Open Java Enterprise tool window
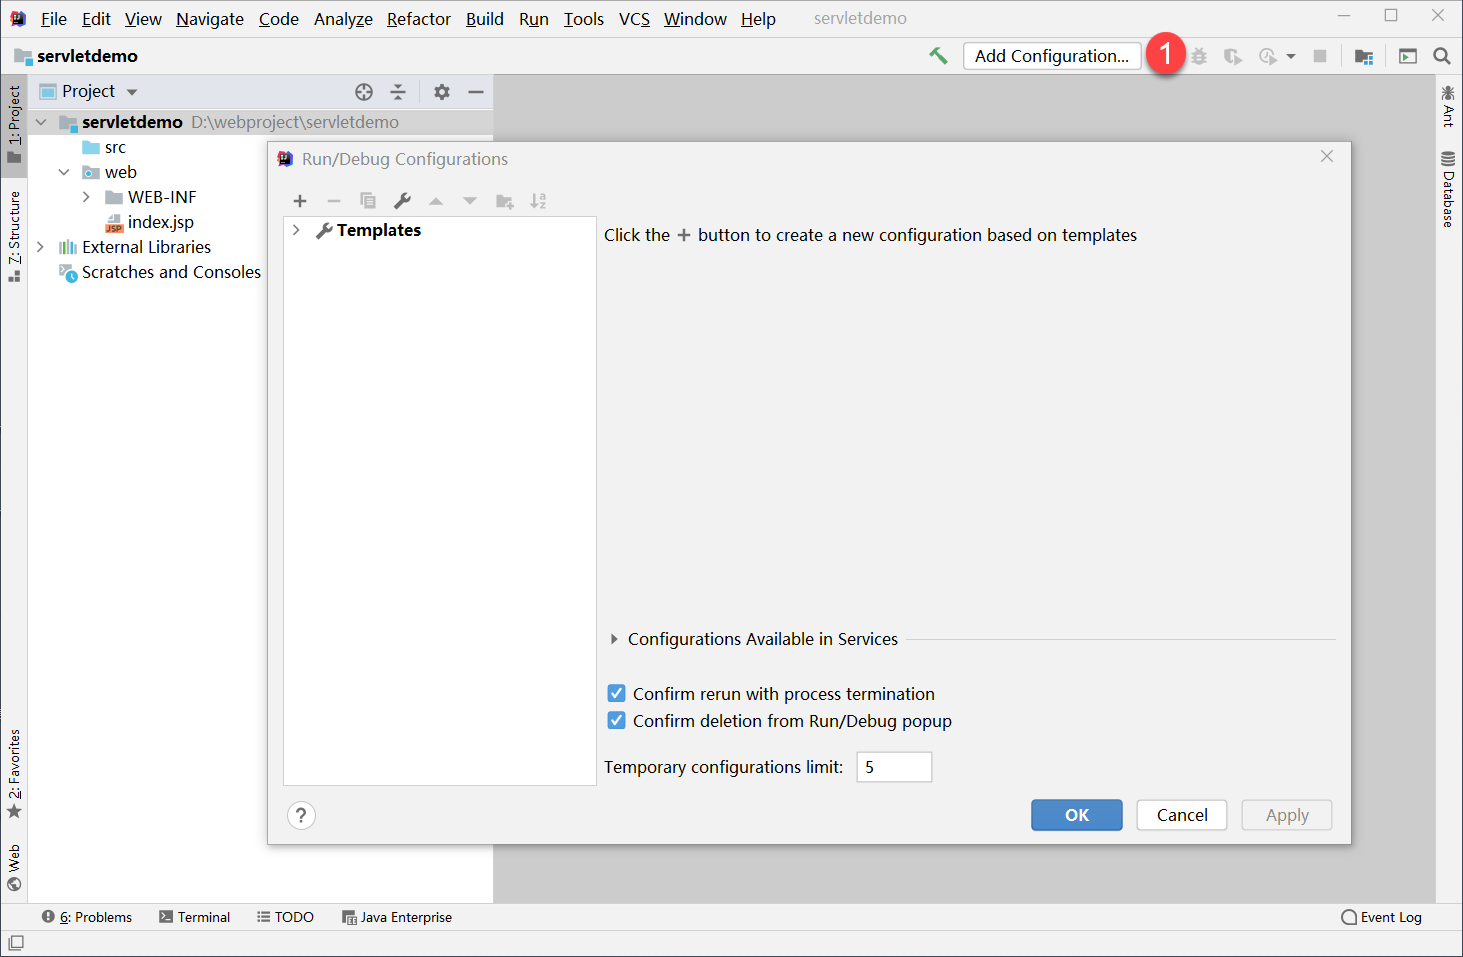1463x957 pixels. [397, 917]
